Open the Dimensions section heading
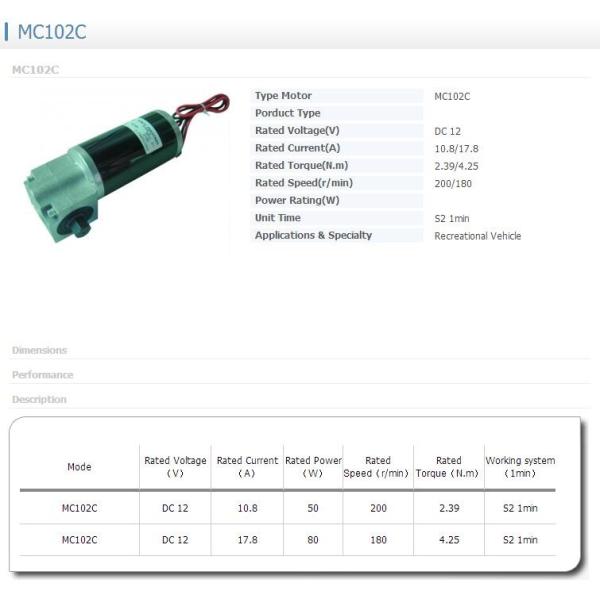 (x=39, y=350)
